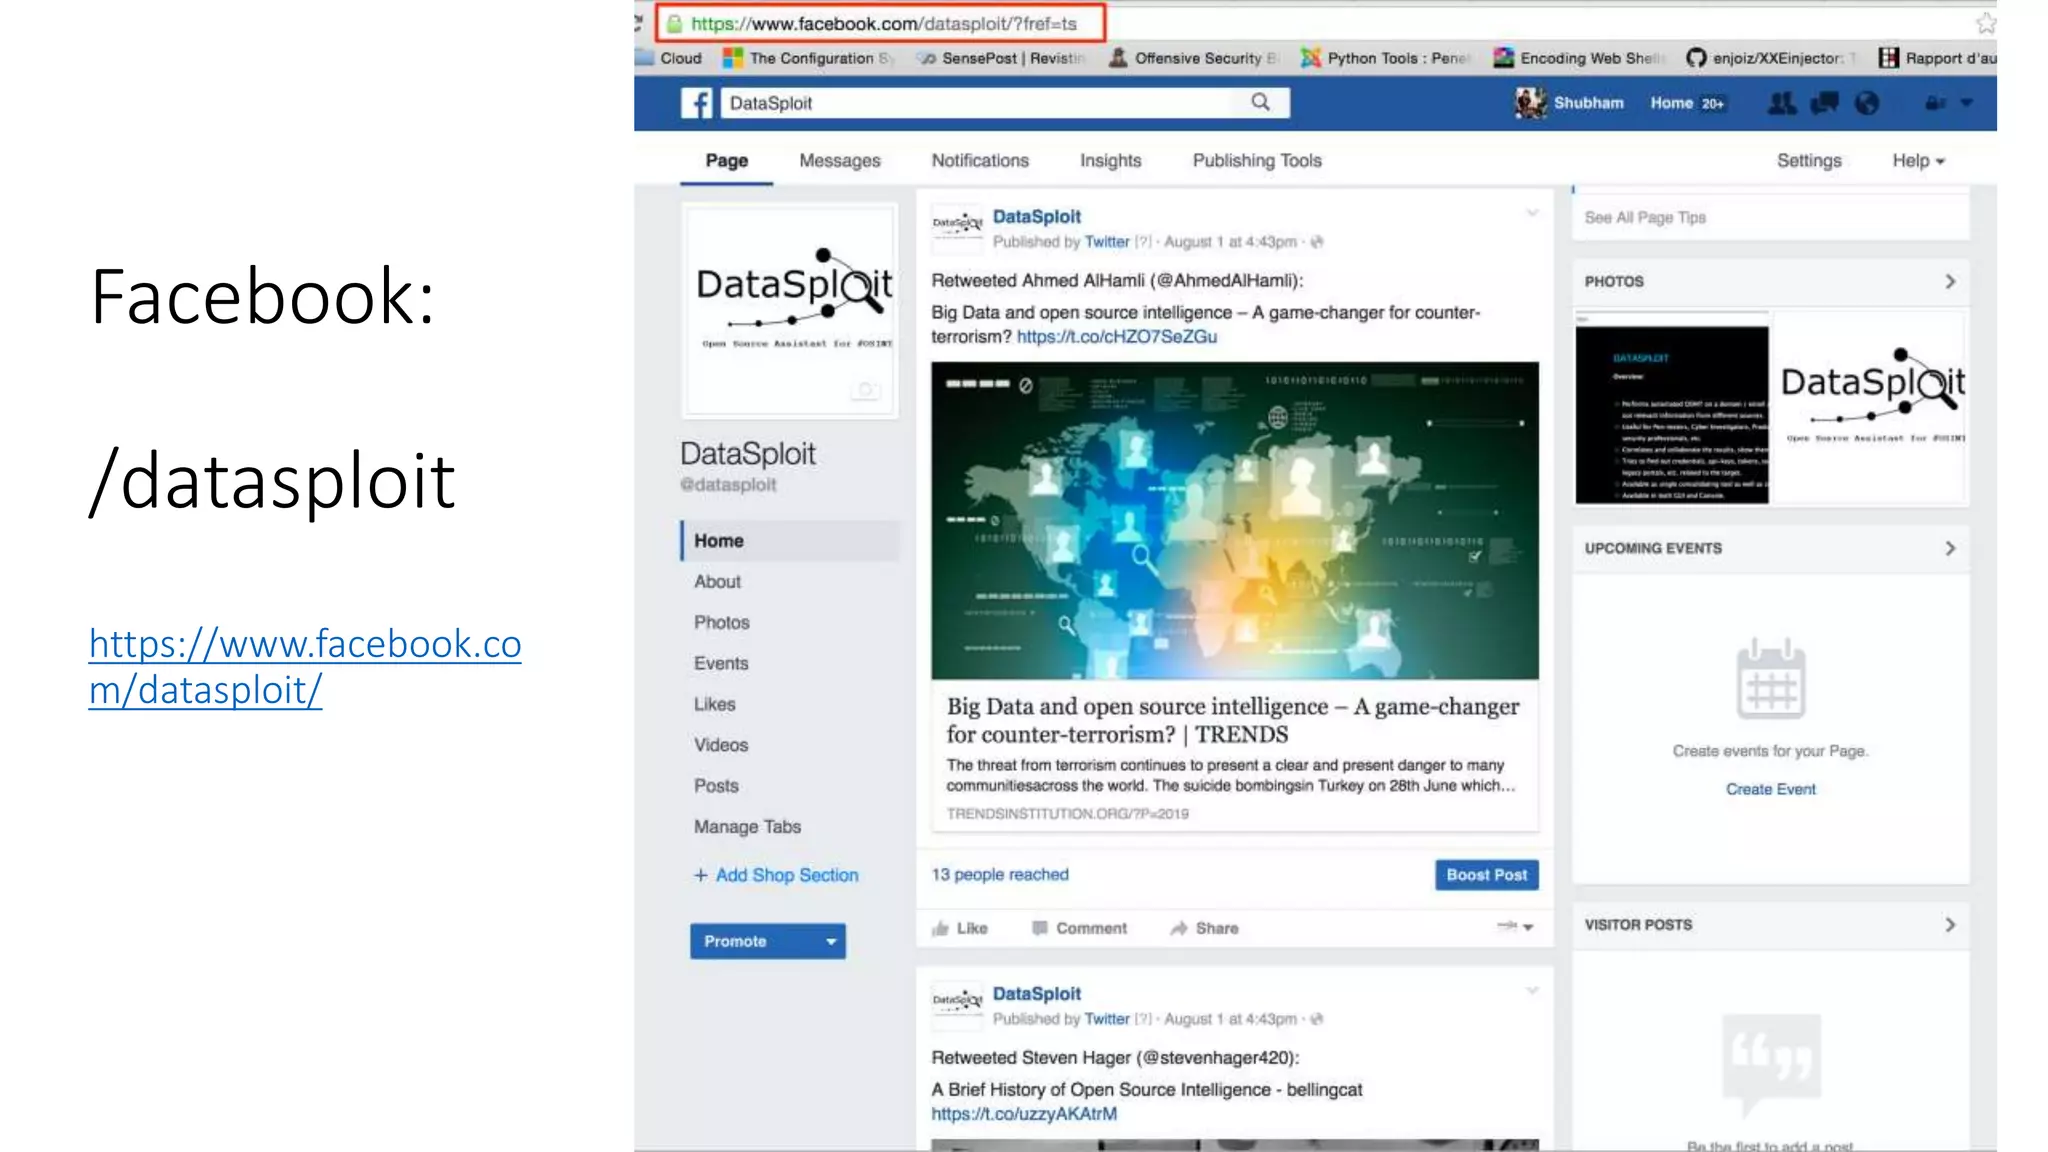Click the Like thumbs-up icon

coord(940,929)
